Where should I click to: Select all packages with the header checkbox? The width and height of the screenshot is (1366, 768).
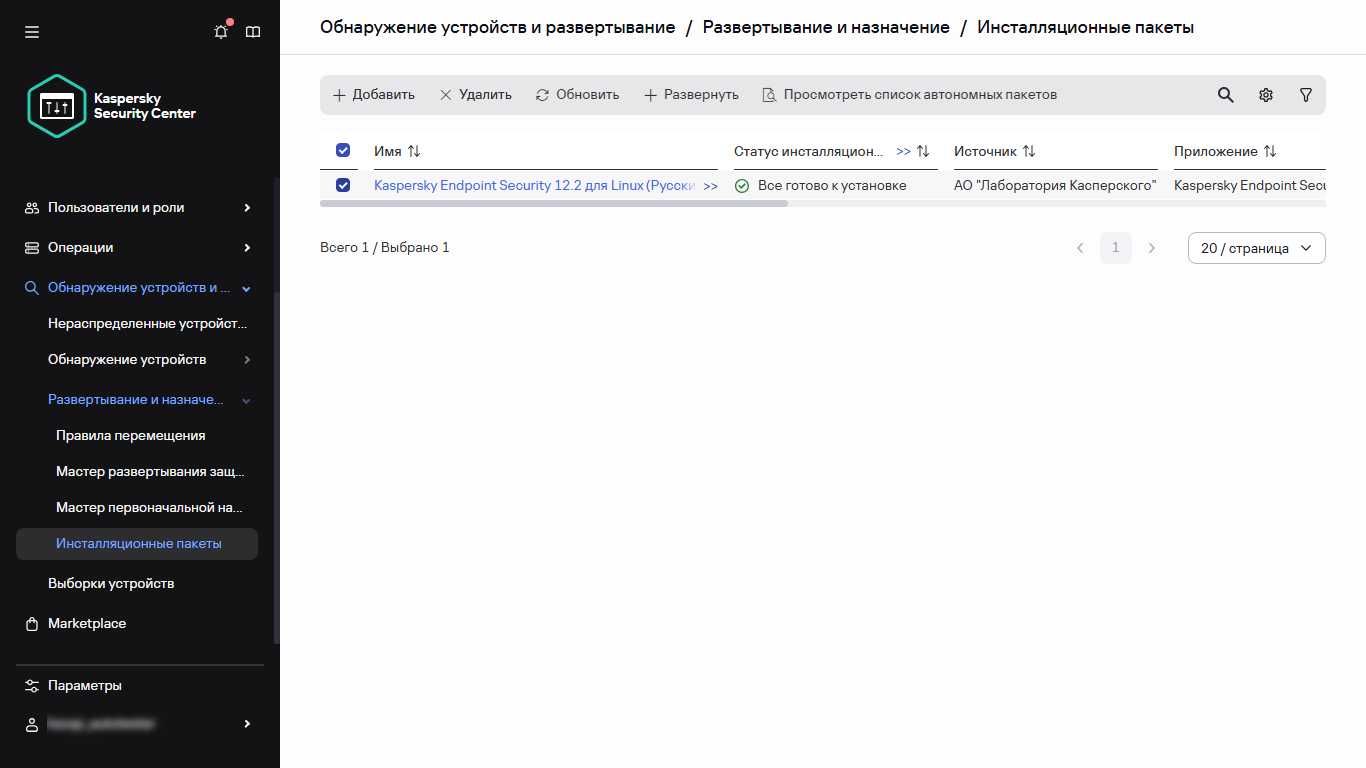click(342, 150)
